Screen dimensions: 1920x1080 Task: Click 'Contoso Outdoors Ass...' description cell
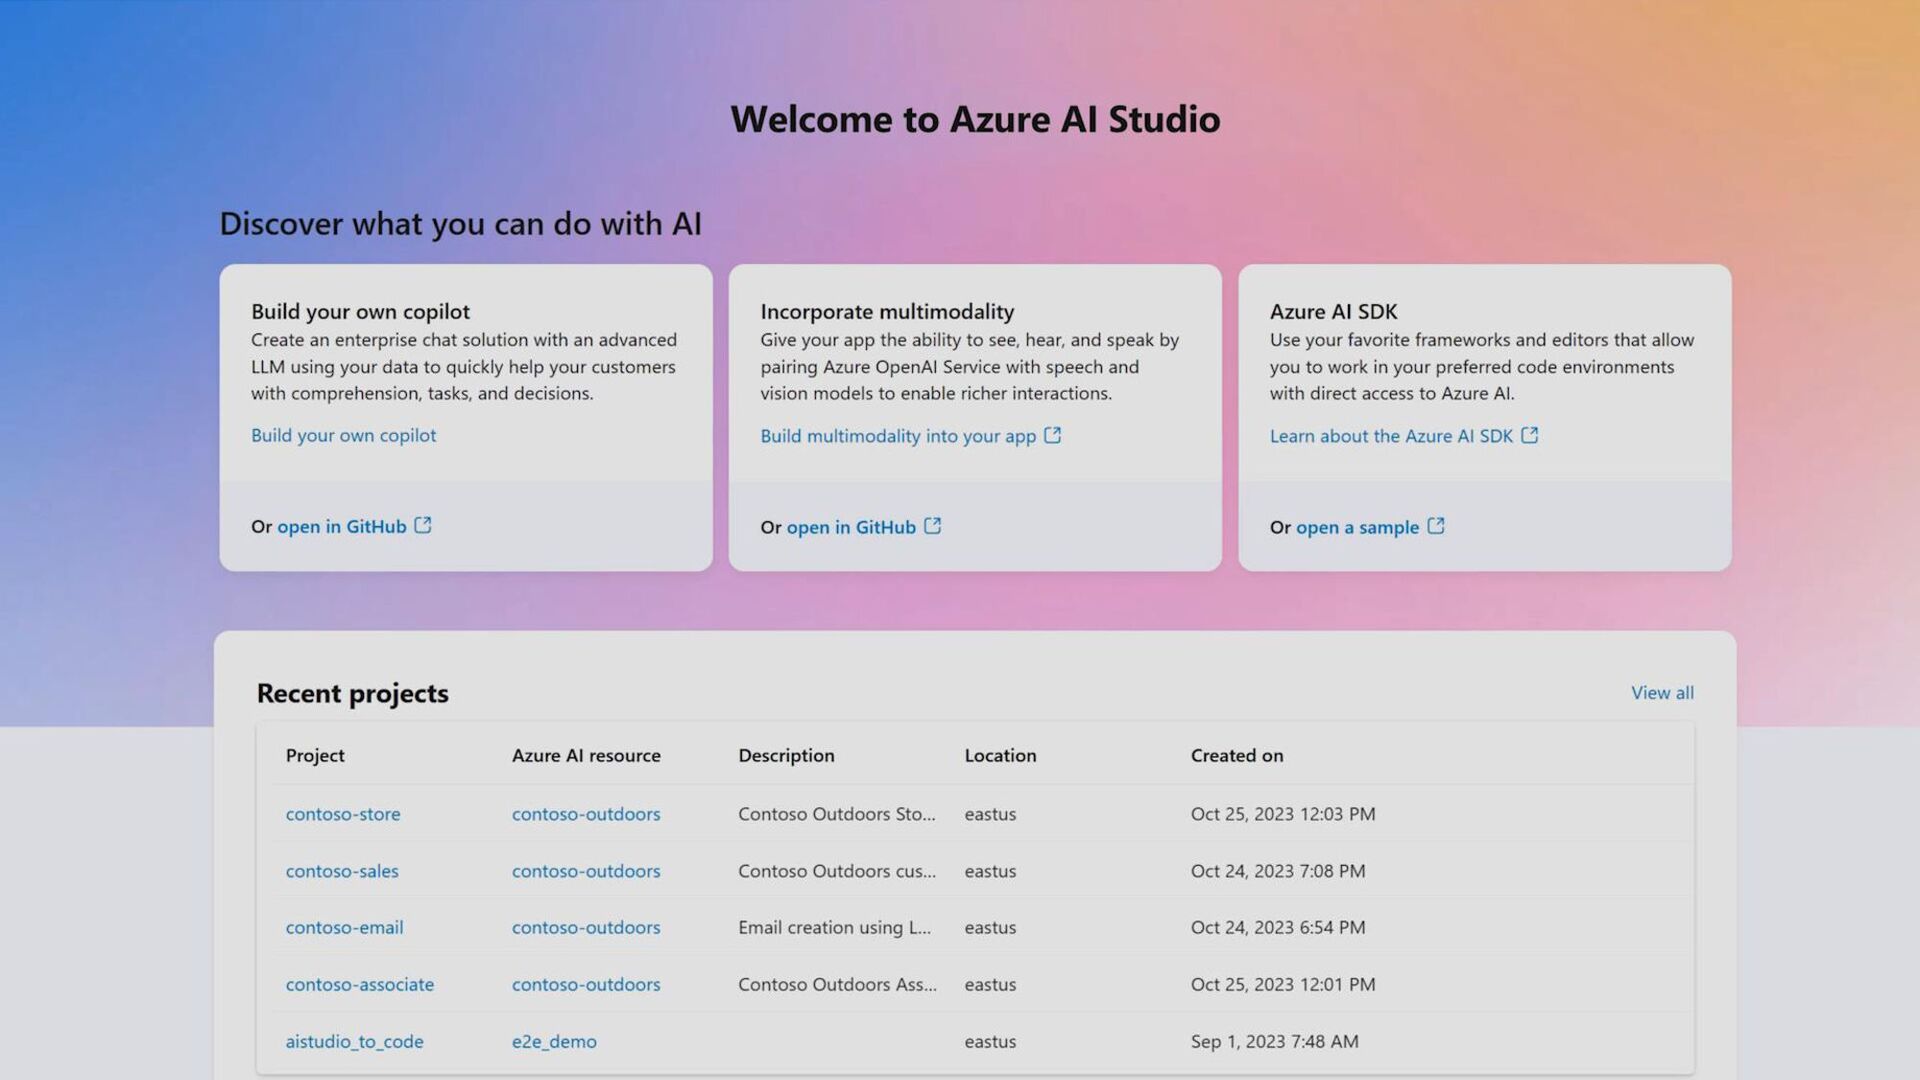[x=837, y=984]
